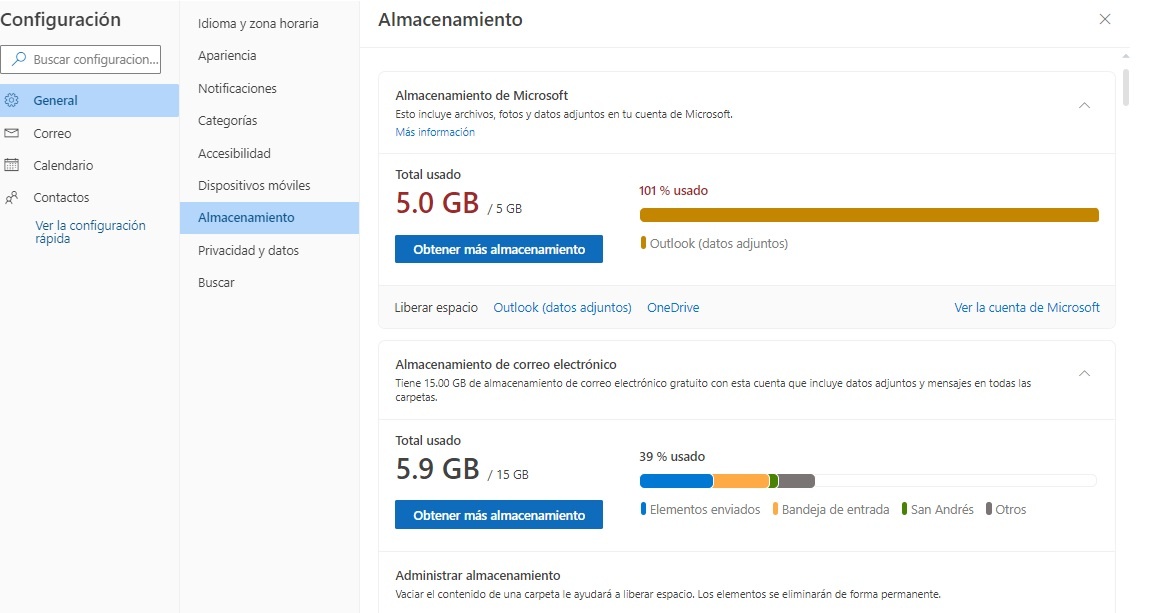The image size is (1153, 613).
Task: Open the OneDrive free-space link
Action: click(x=673, y=307)
